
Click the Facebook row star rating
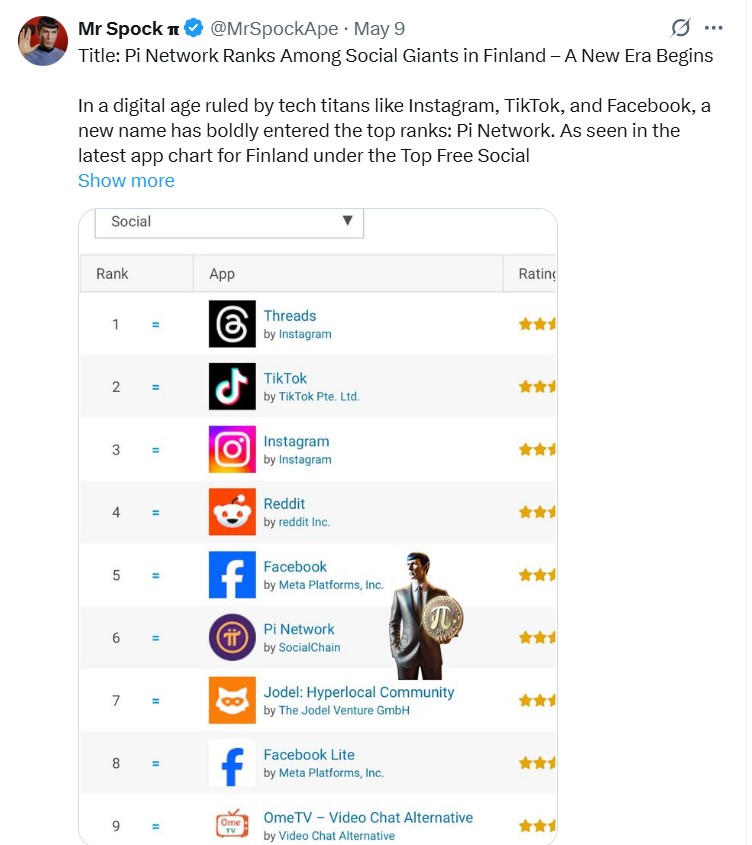coord(537,575)
